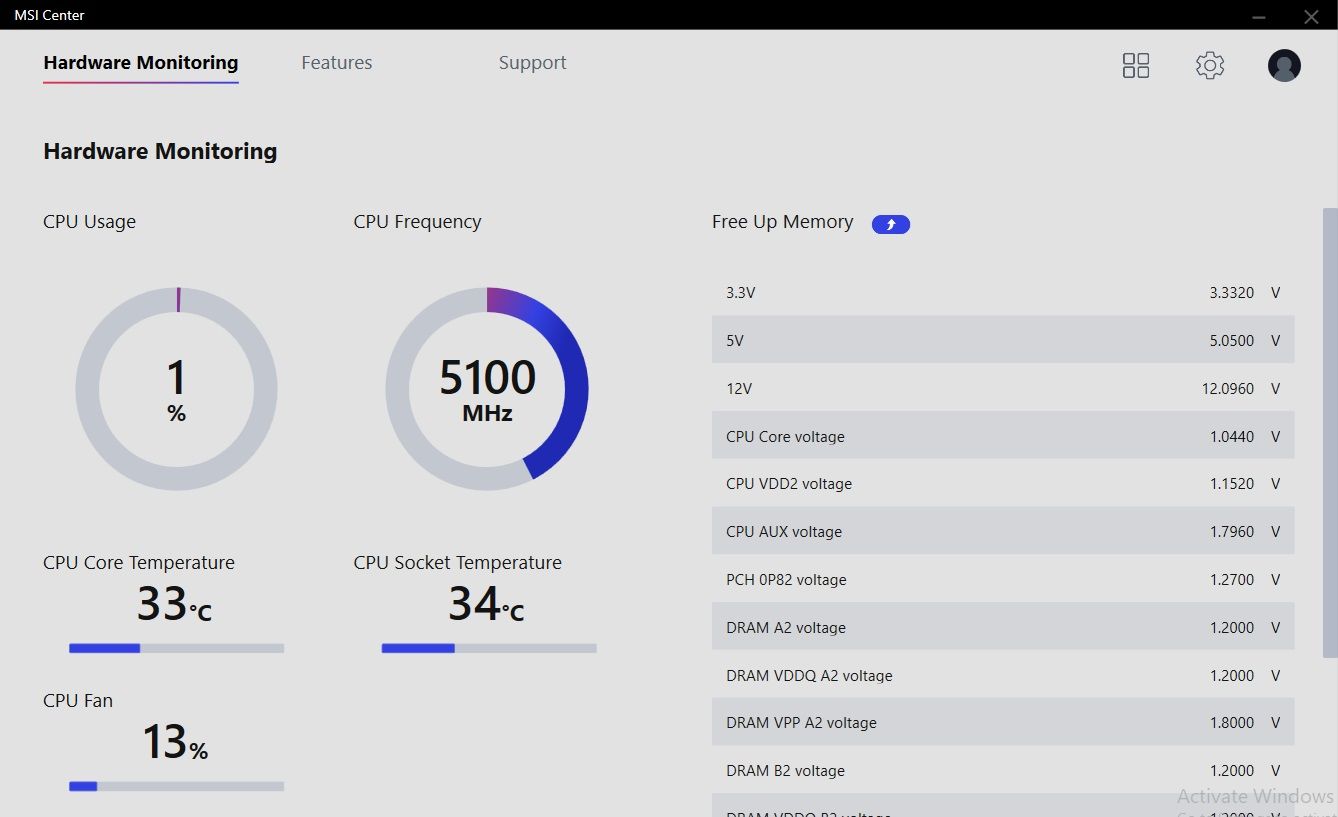Image resolution: width=1338 pixels, height=817 pixels.
Task: Click the user profile avatar icon
Action: point(1284,66)
